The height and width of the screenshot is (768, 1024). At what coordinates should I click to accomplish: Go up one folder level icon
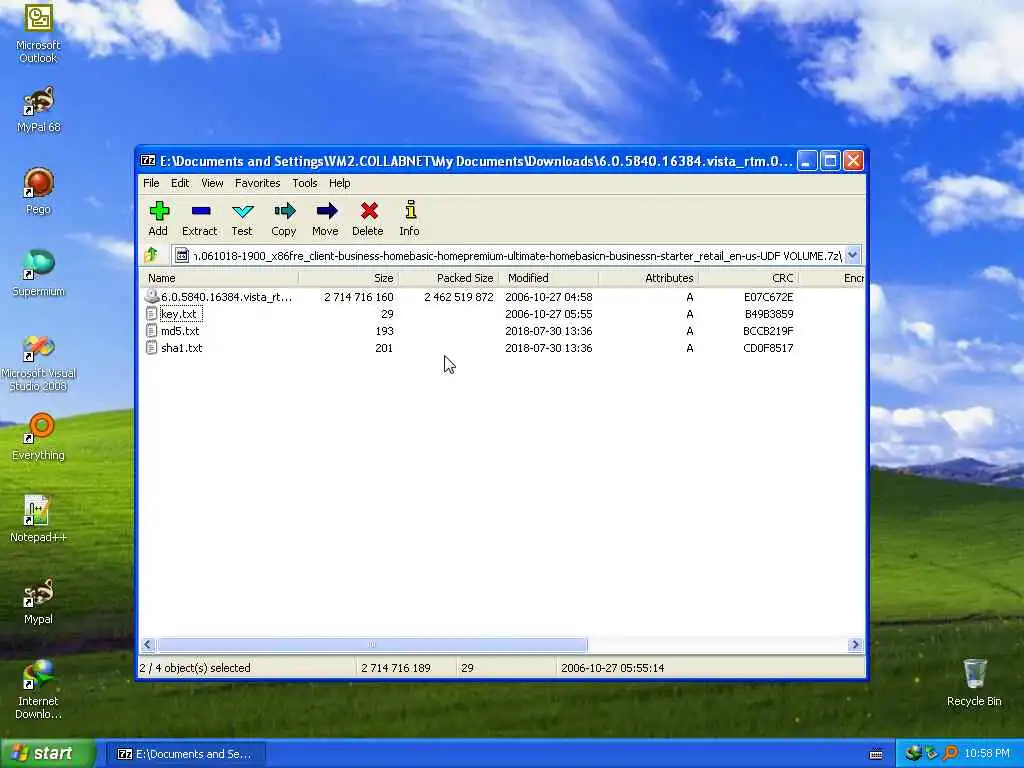152,255
